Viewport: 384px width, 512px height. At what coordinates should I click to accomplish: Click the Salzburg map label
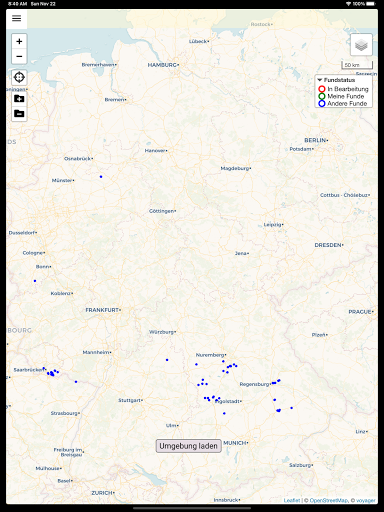click(x=300, y=465)
